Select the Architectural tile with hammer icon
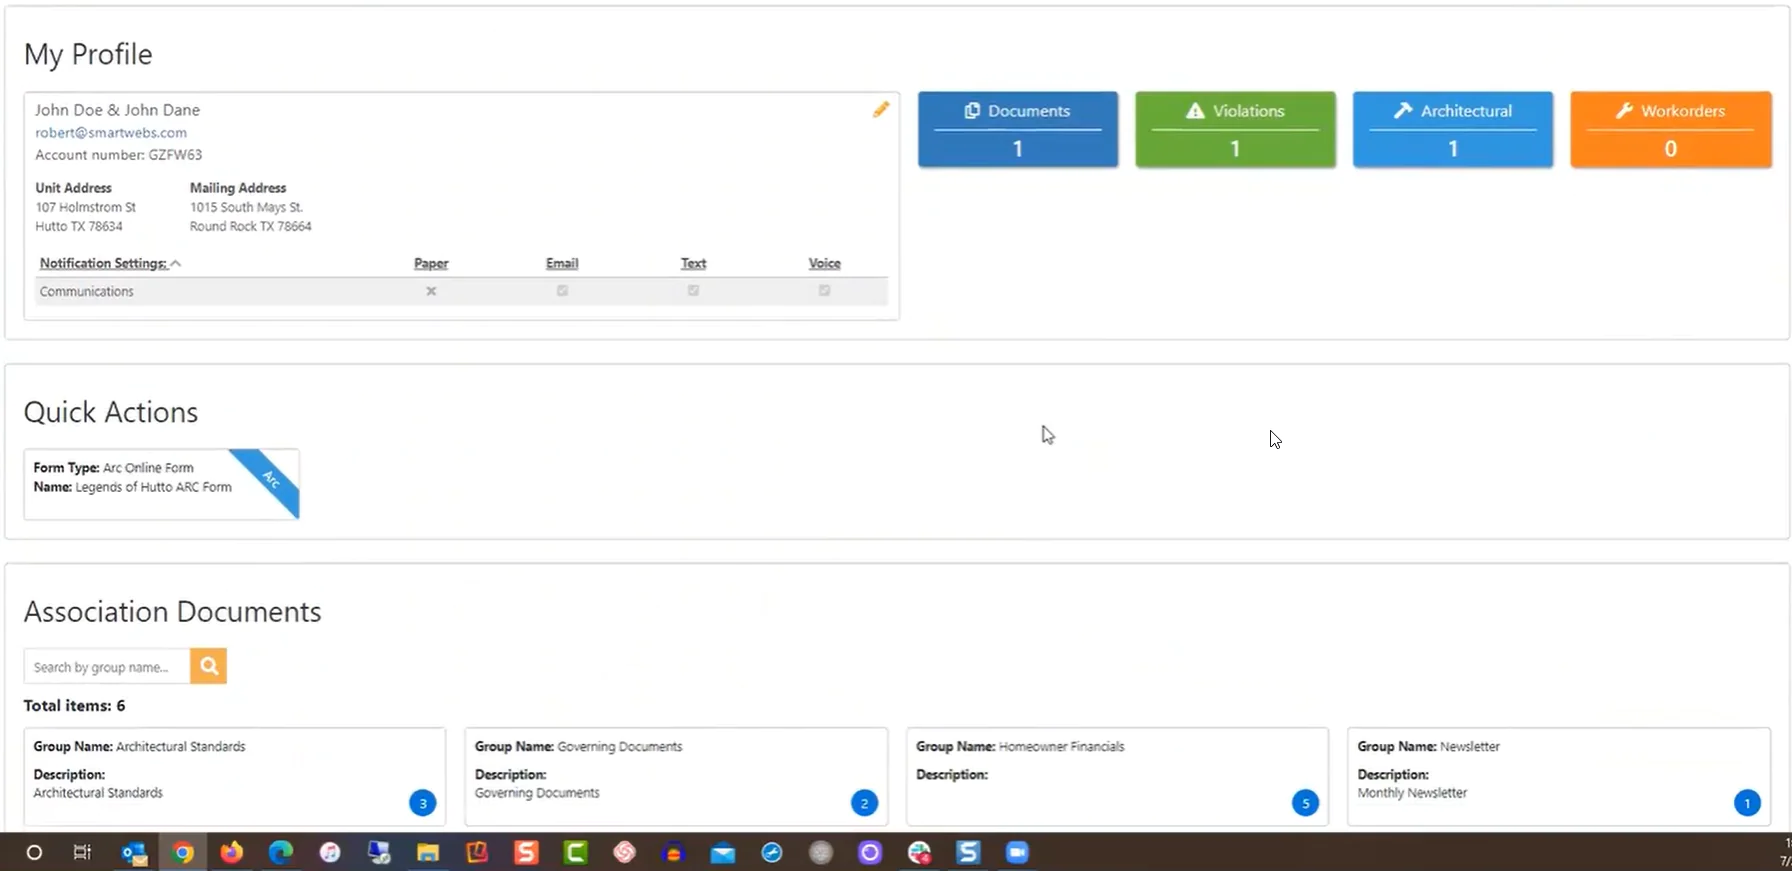This screenshot has height=871, width=1792. coord(1452,129)
